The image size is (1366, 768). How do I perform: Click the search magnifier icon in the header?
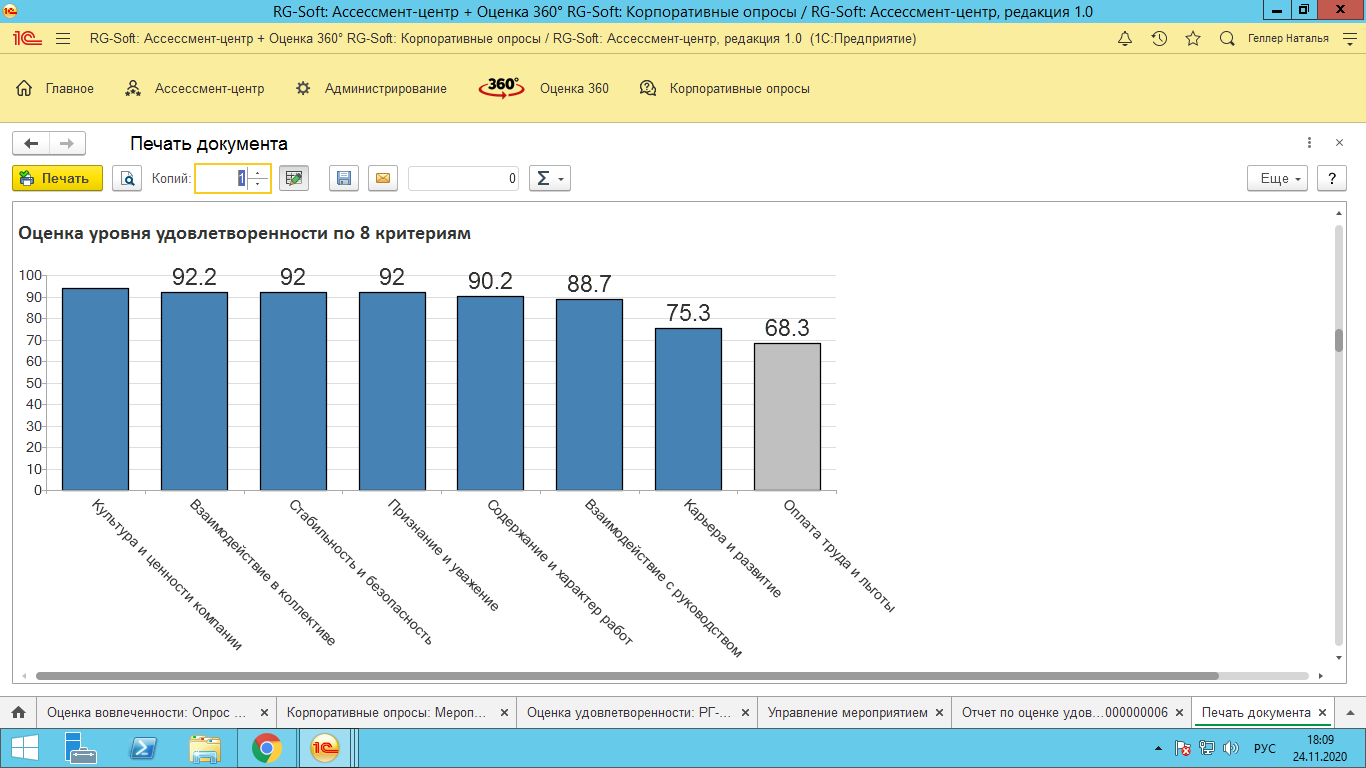[1227, 39]
